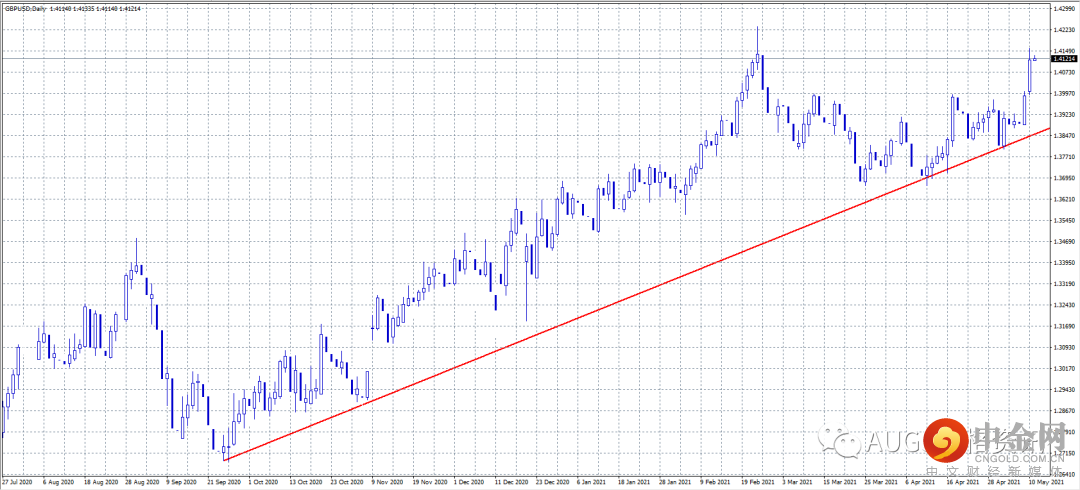Click the current price label 1.41214
The height and width of the screenshot is (490, 1080).
[x=1065, y=59]
